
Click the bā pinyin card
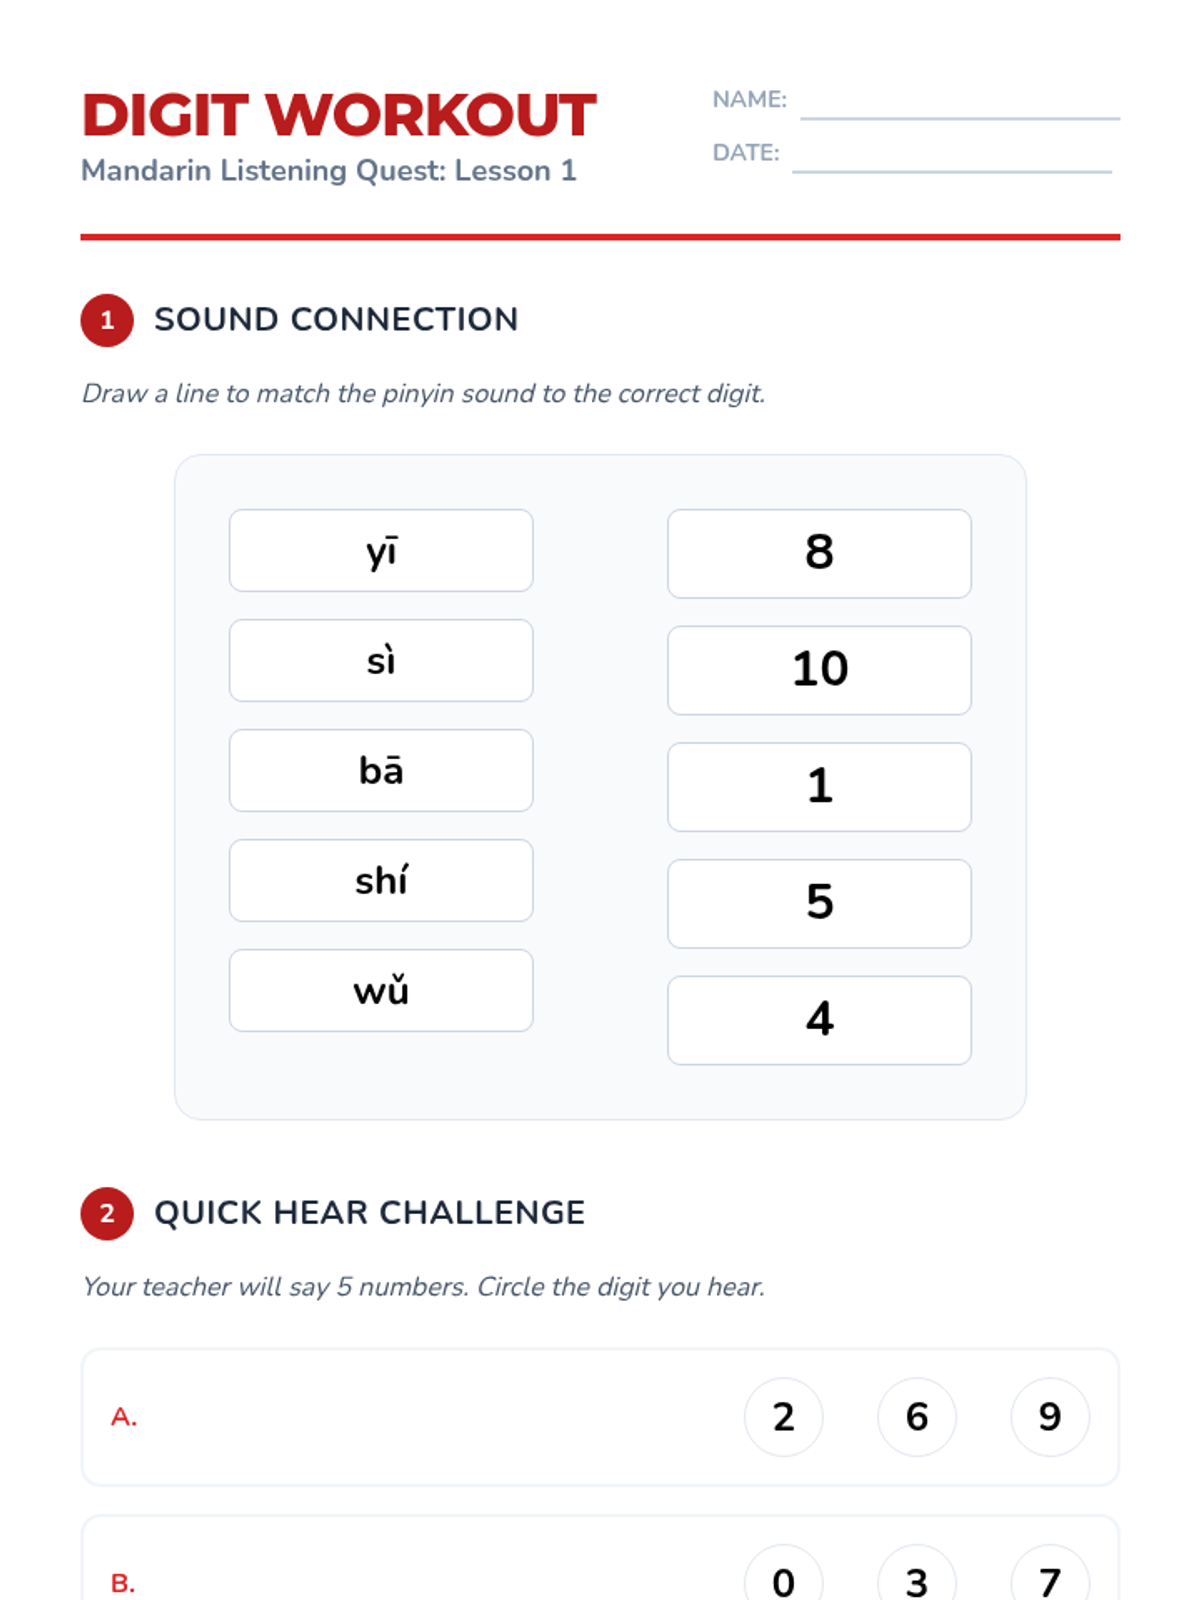click(x=381, y=771)
